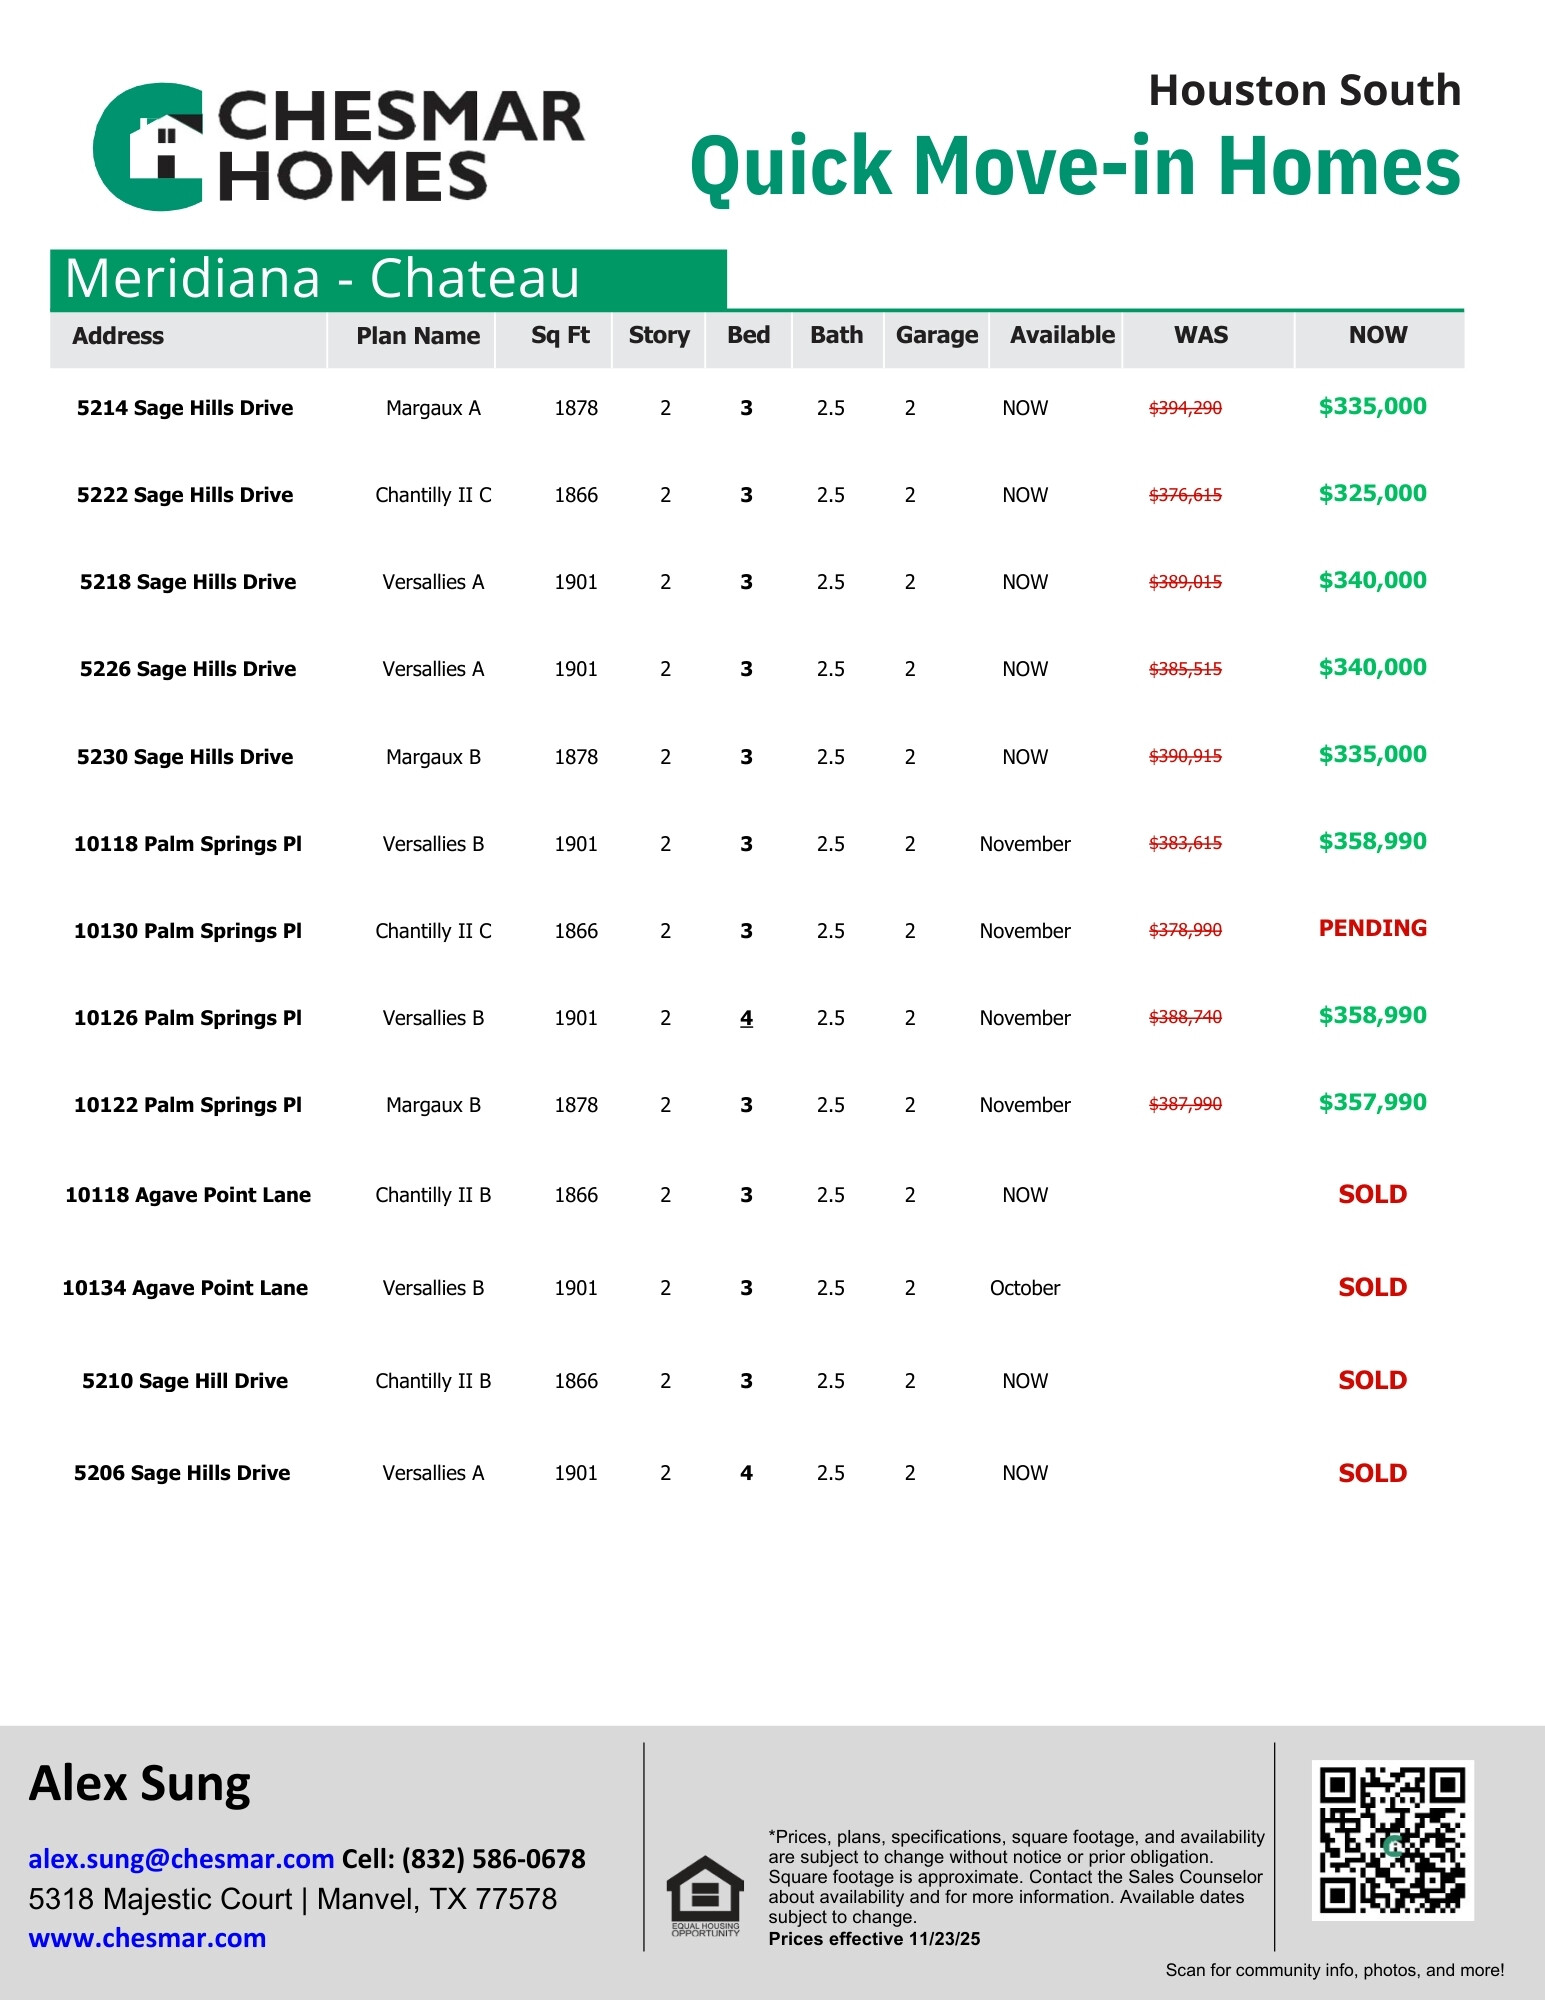Click the NOW price column header
The image size is (1545, 2000).
tap(1377, 336)
